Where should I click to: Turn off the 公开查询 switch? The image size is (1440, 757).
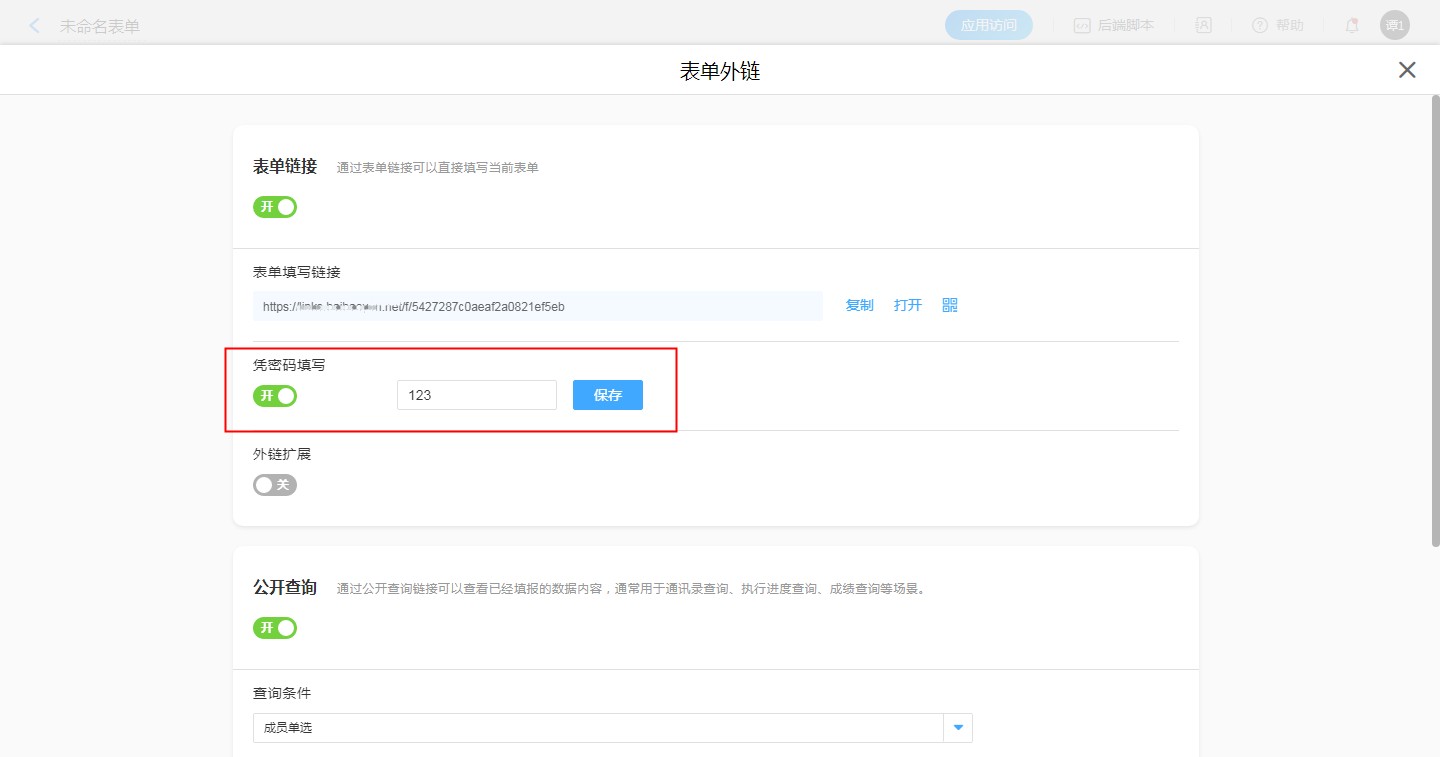(275, 628)
